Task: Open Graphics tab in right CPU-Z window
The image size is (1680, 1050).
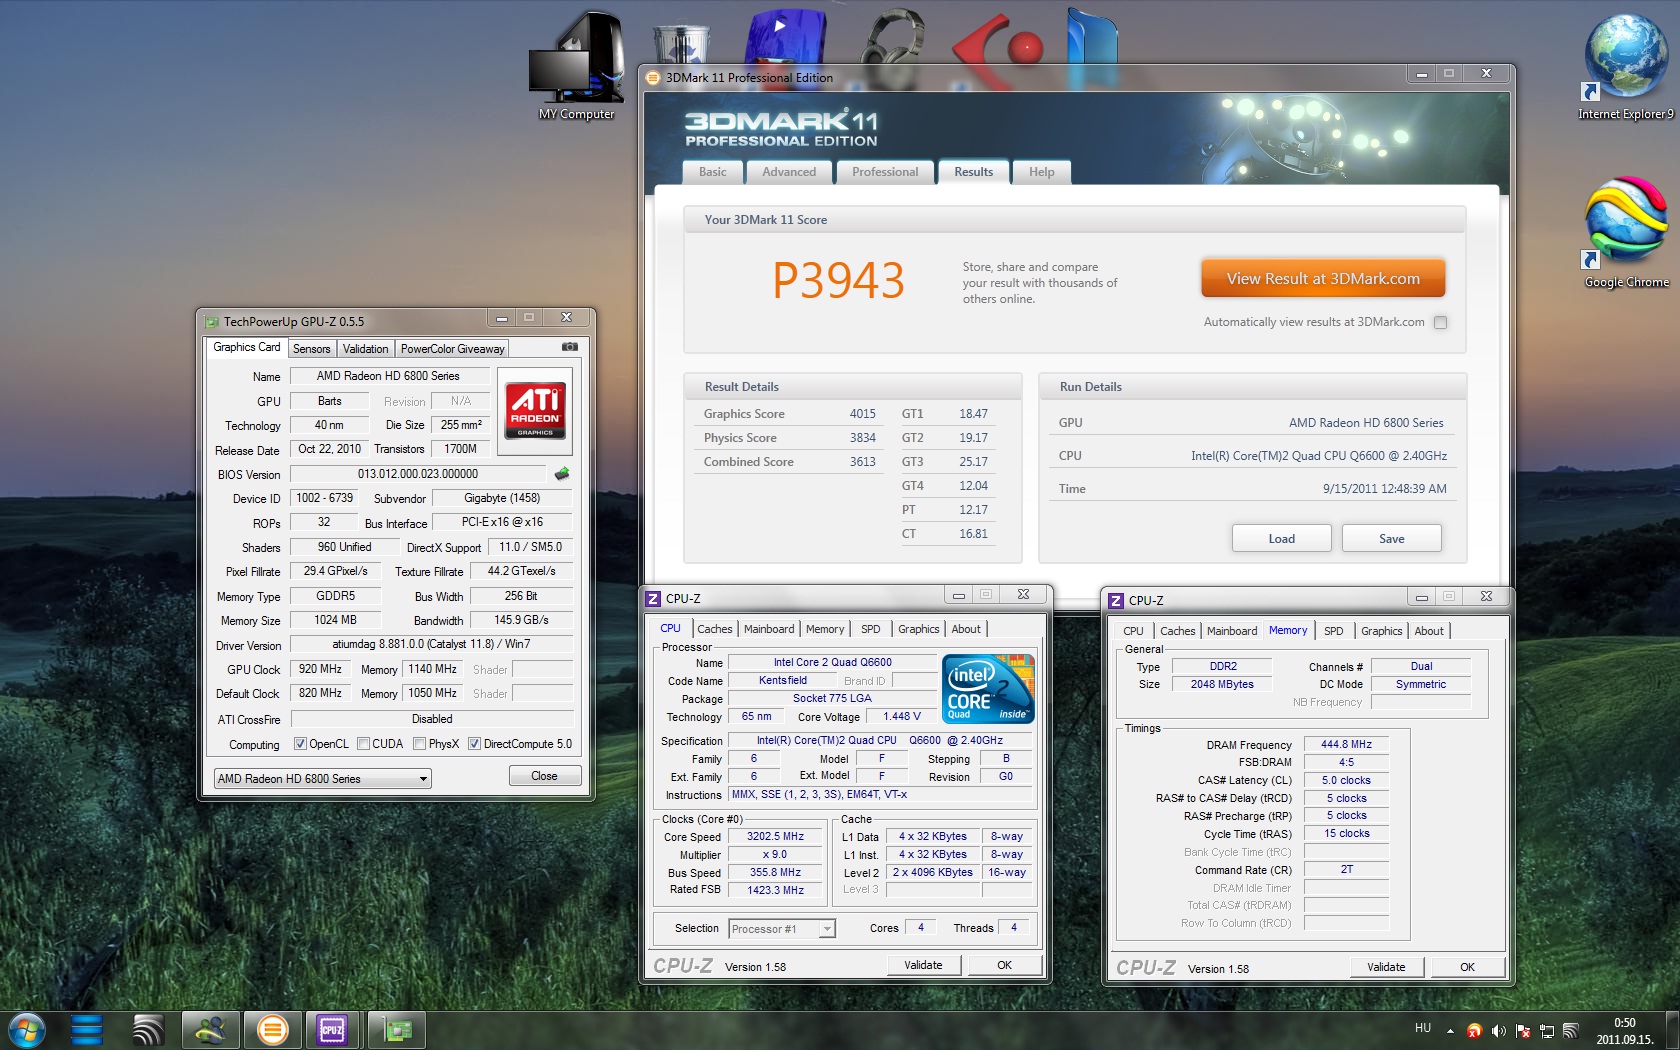Action: (x=1382, y=631)
